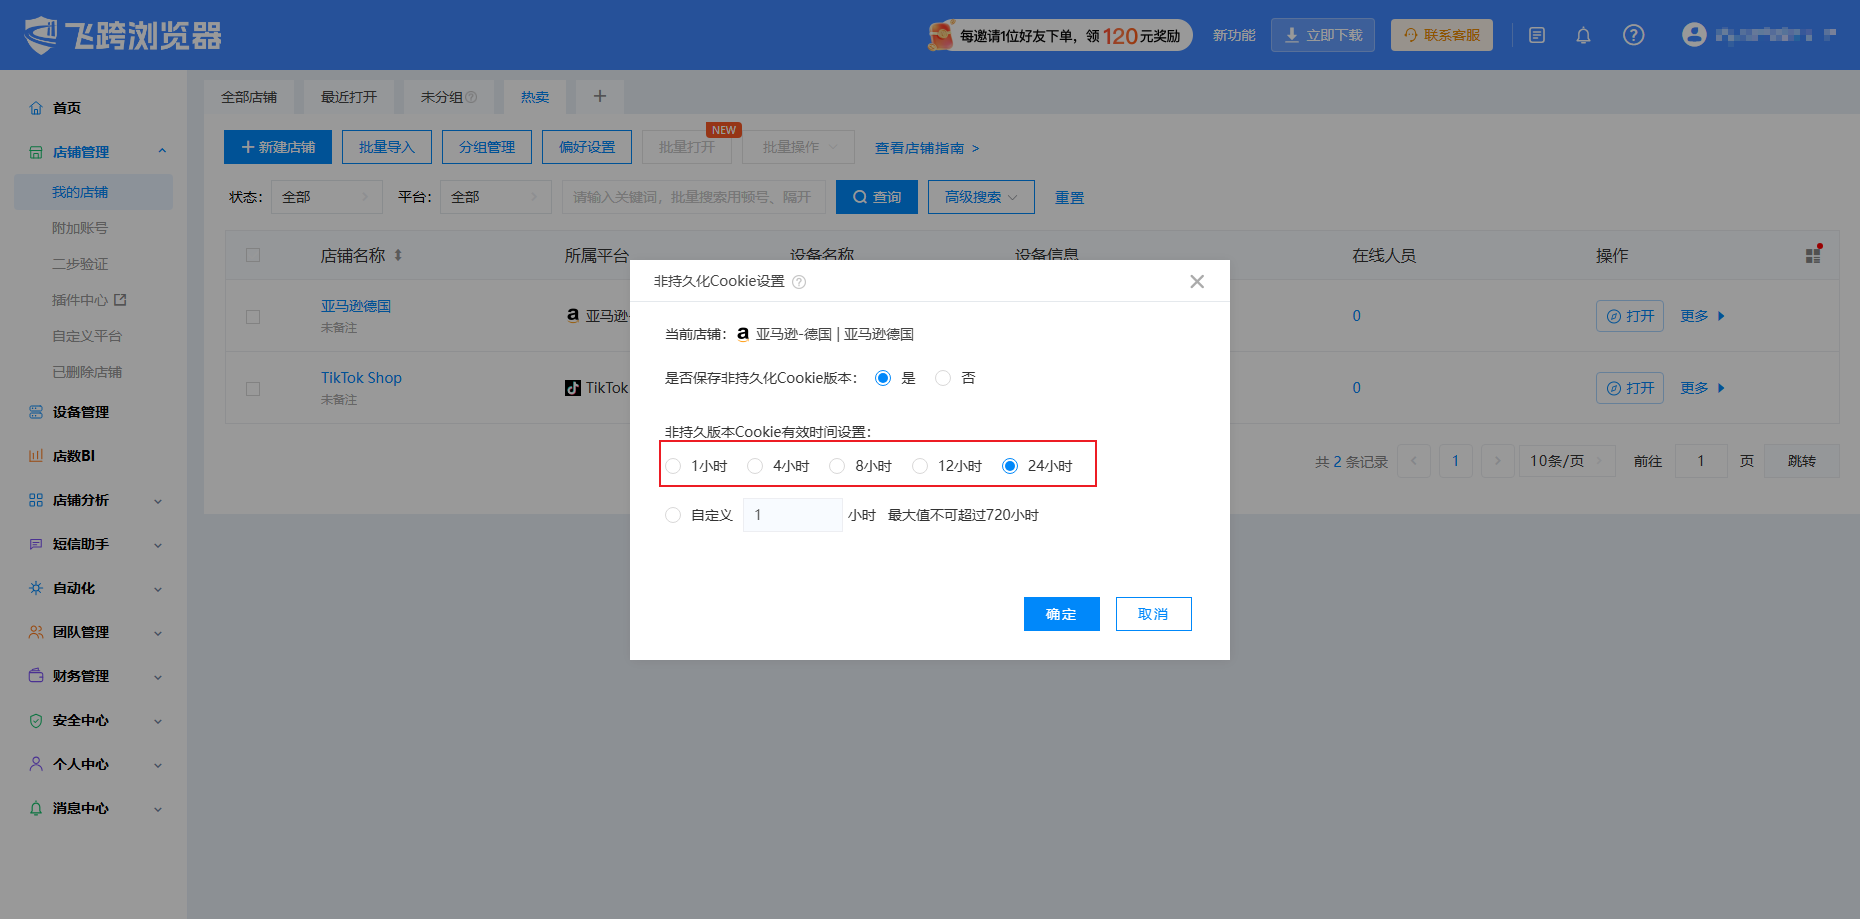Select the 自定义 custom hours radio

pos(673,515)
